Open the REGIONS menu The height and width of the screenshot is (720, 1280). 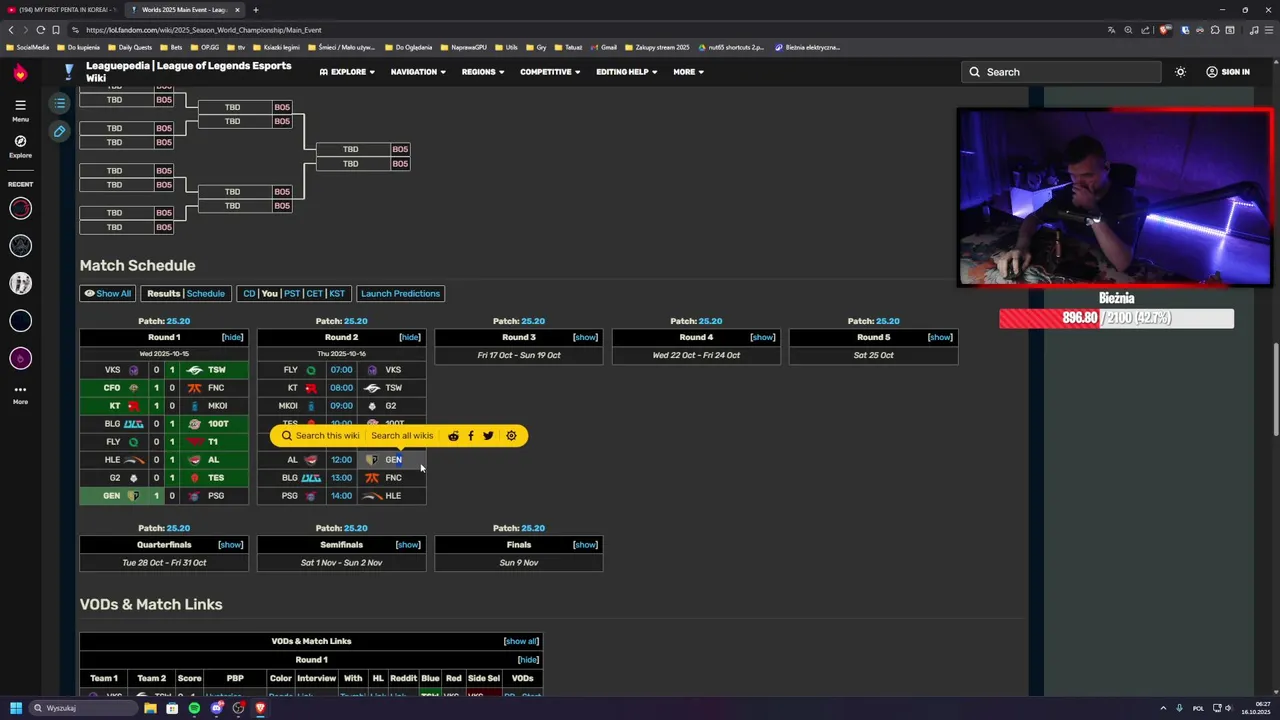pos(483,72)
